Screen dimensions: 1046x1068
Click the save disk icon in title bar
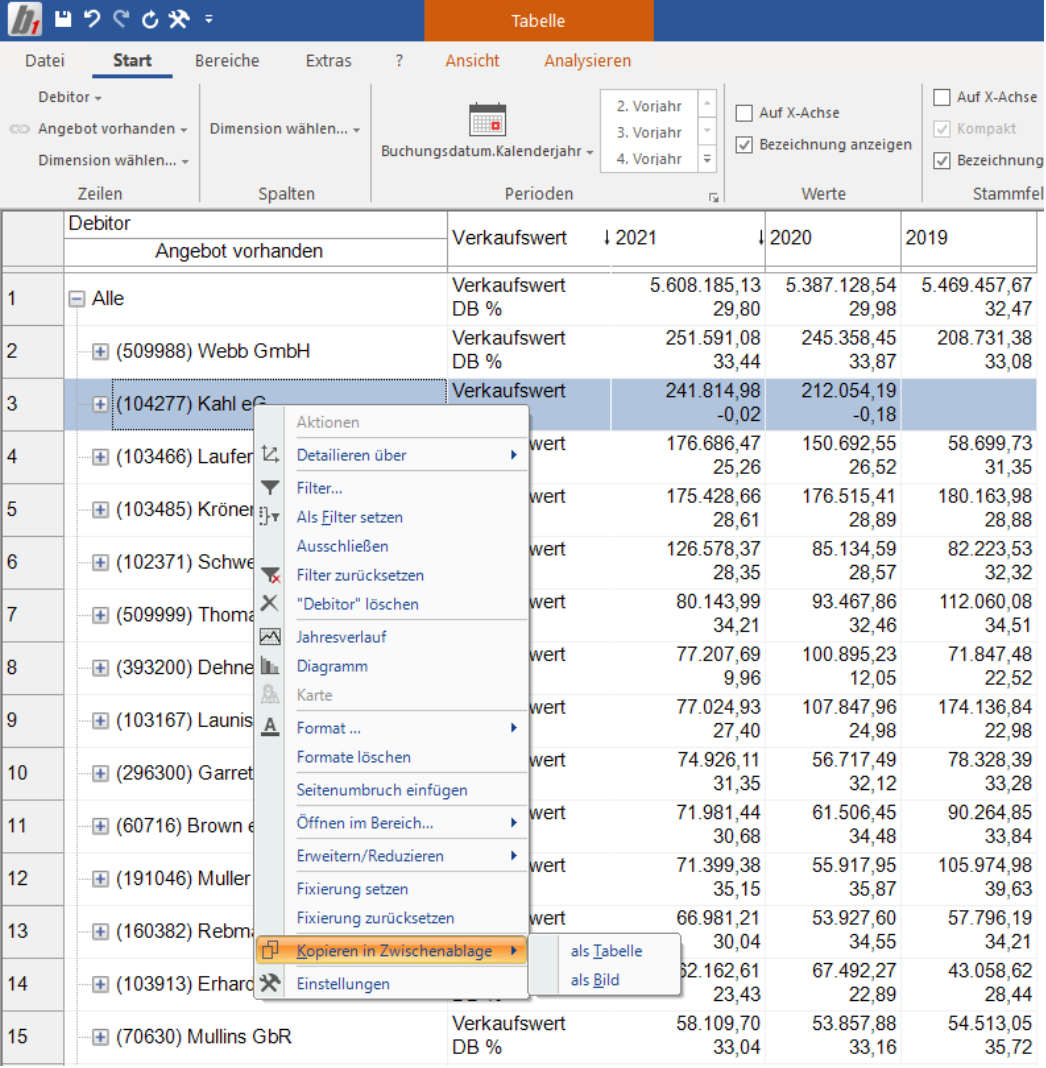coord(63,19)
